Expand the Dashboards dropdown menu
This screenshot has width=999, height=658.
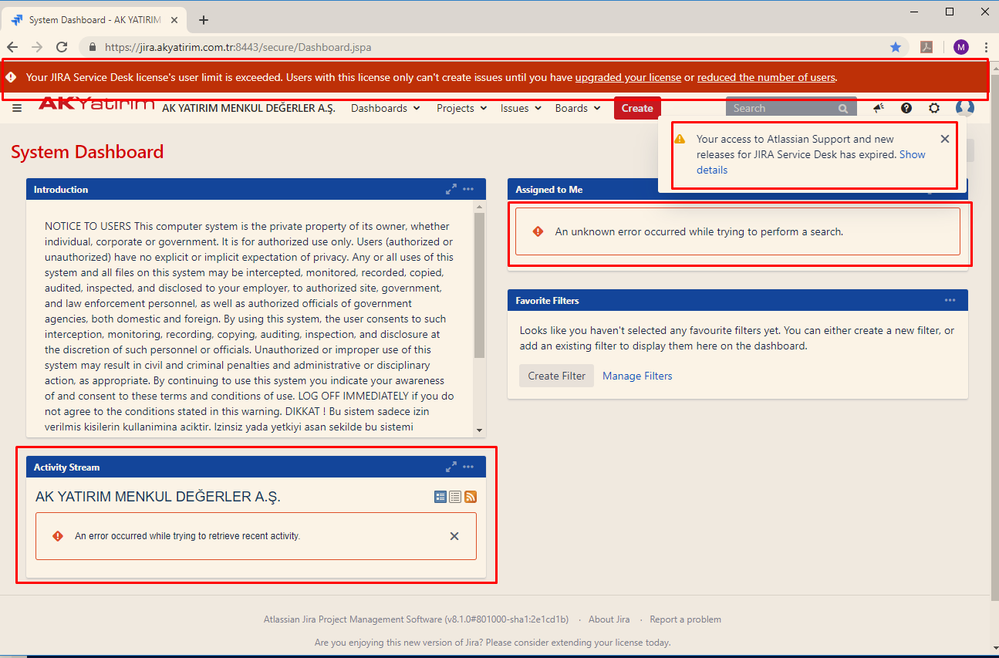click(x=385, y=108)
